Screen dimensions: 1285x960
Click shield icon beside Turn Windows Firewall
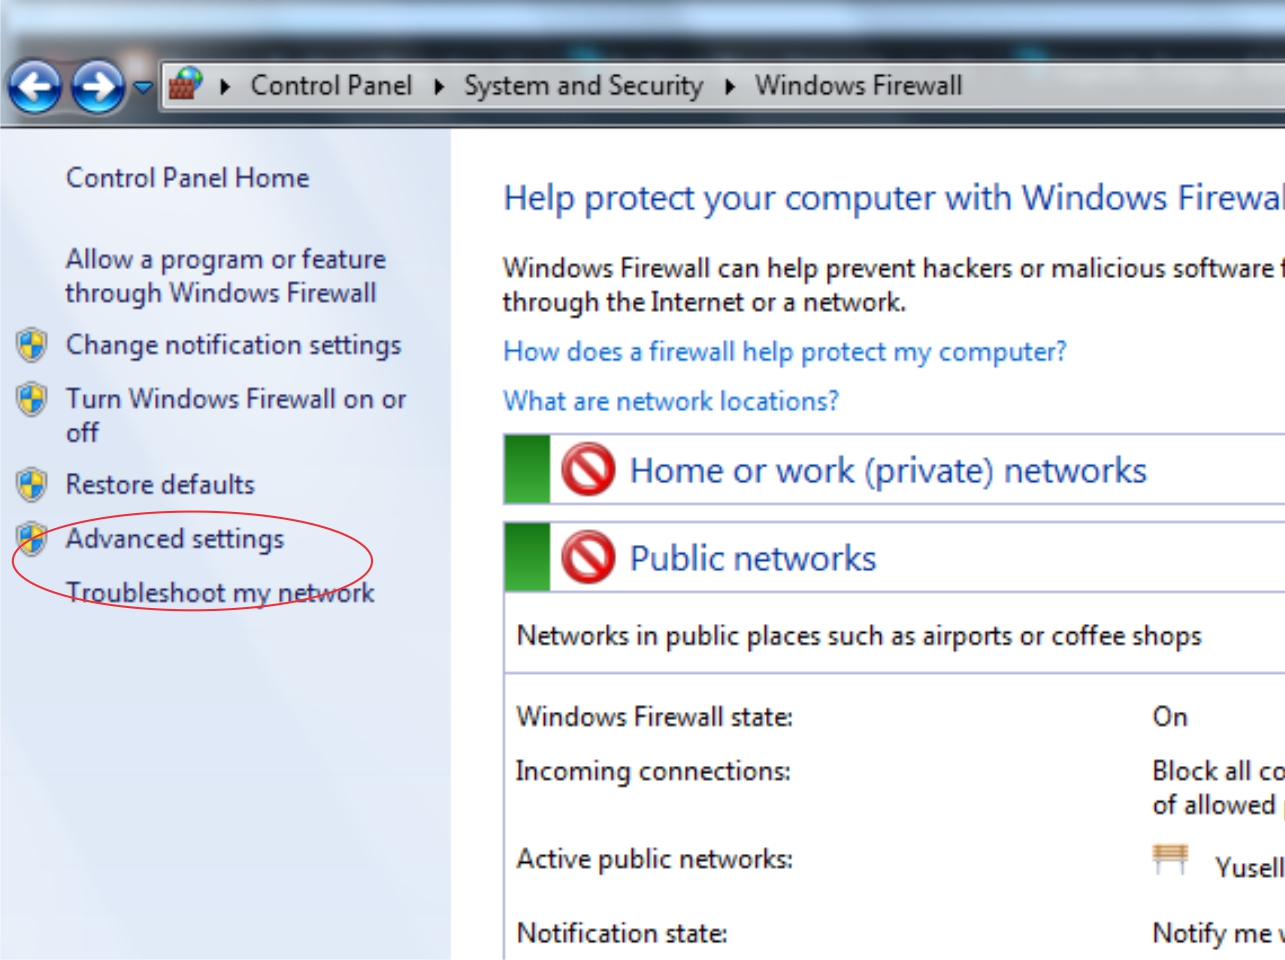32,399
